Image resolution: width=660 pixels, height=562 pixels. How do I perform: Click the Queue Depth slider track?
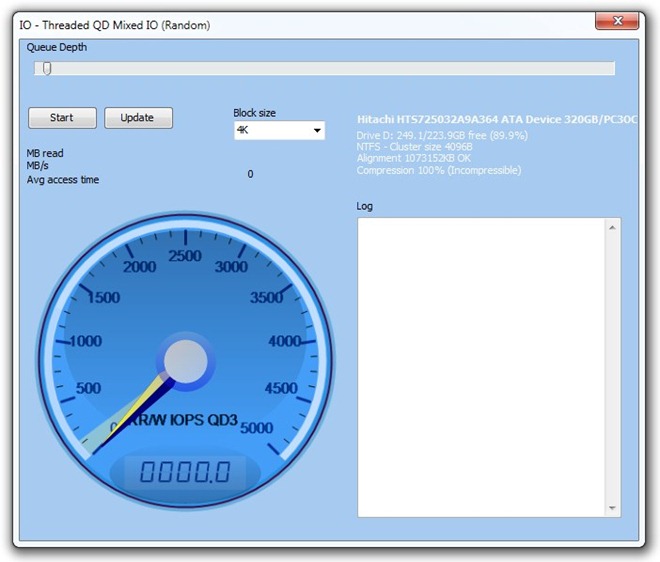coord(324,68)
